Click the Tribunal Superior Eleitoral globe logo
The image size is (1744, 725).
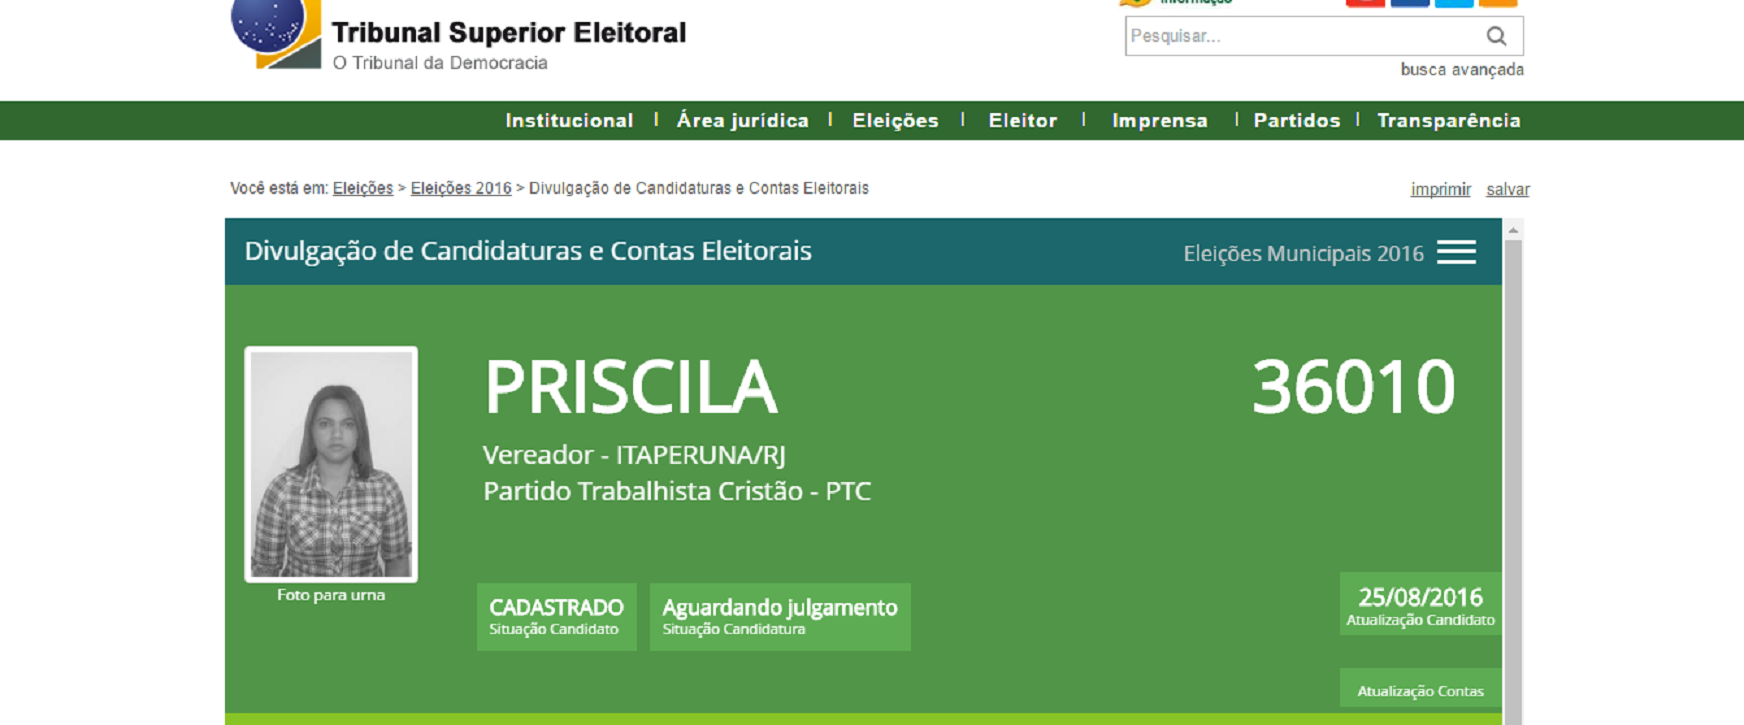point(276,34)
